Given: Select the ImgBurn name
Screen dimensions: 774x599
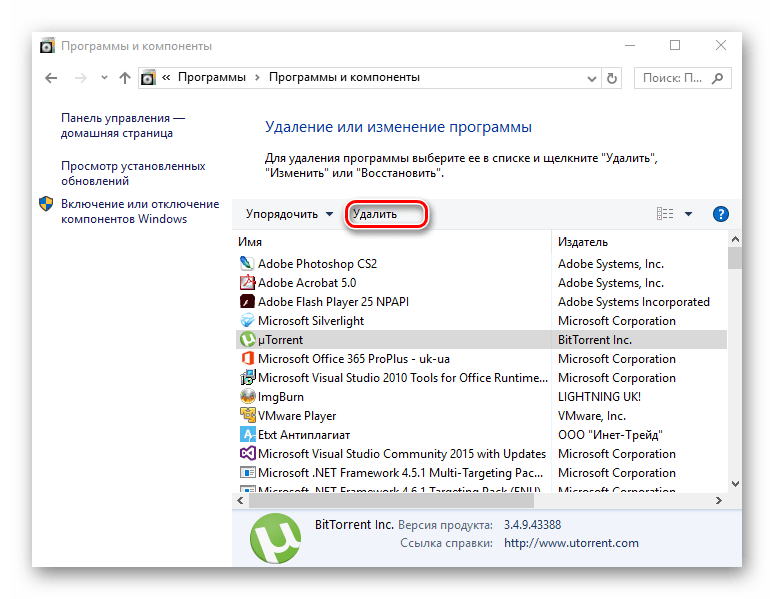Looking at the screenshot, I should (x=280, y=397).
